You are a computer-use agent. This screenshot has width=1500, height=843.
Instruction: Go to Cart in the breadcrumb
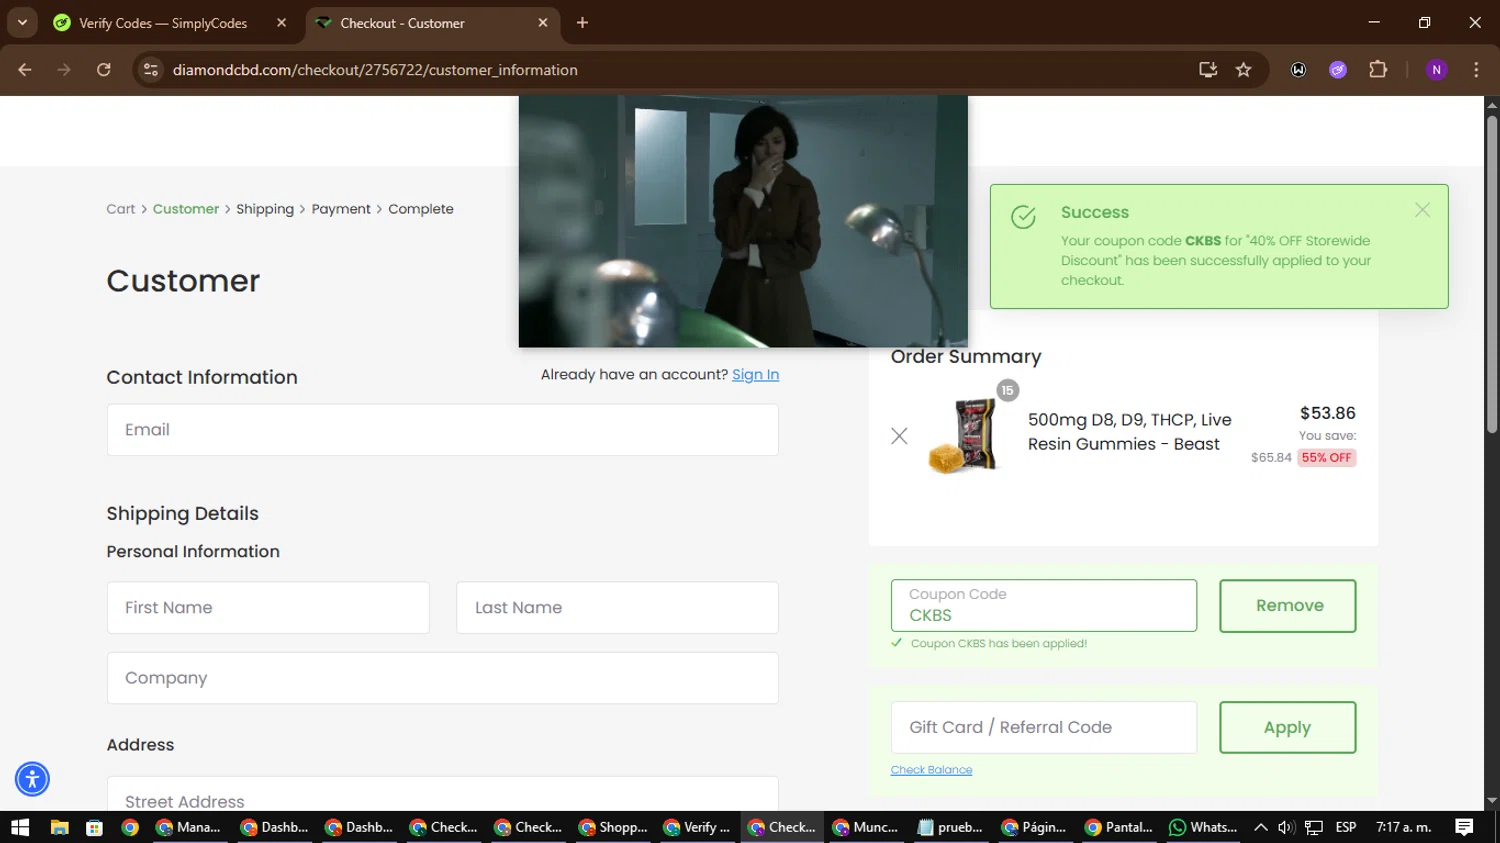120,209
